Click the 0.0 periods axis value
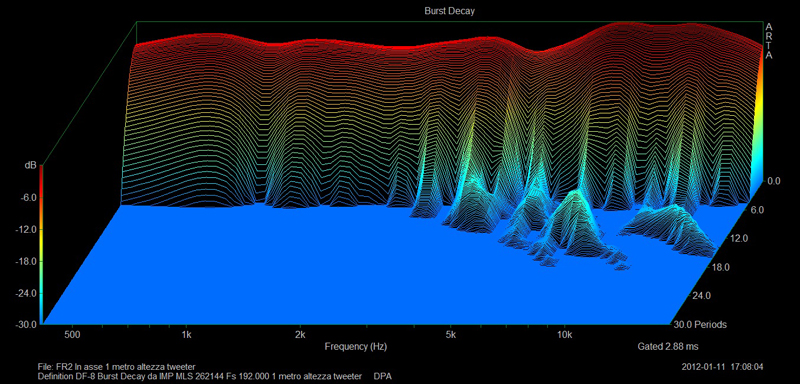Image resolution: width=800 pixels, height=384 pixels. click(x=774, y=181)
